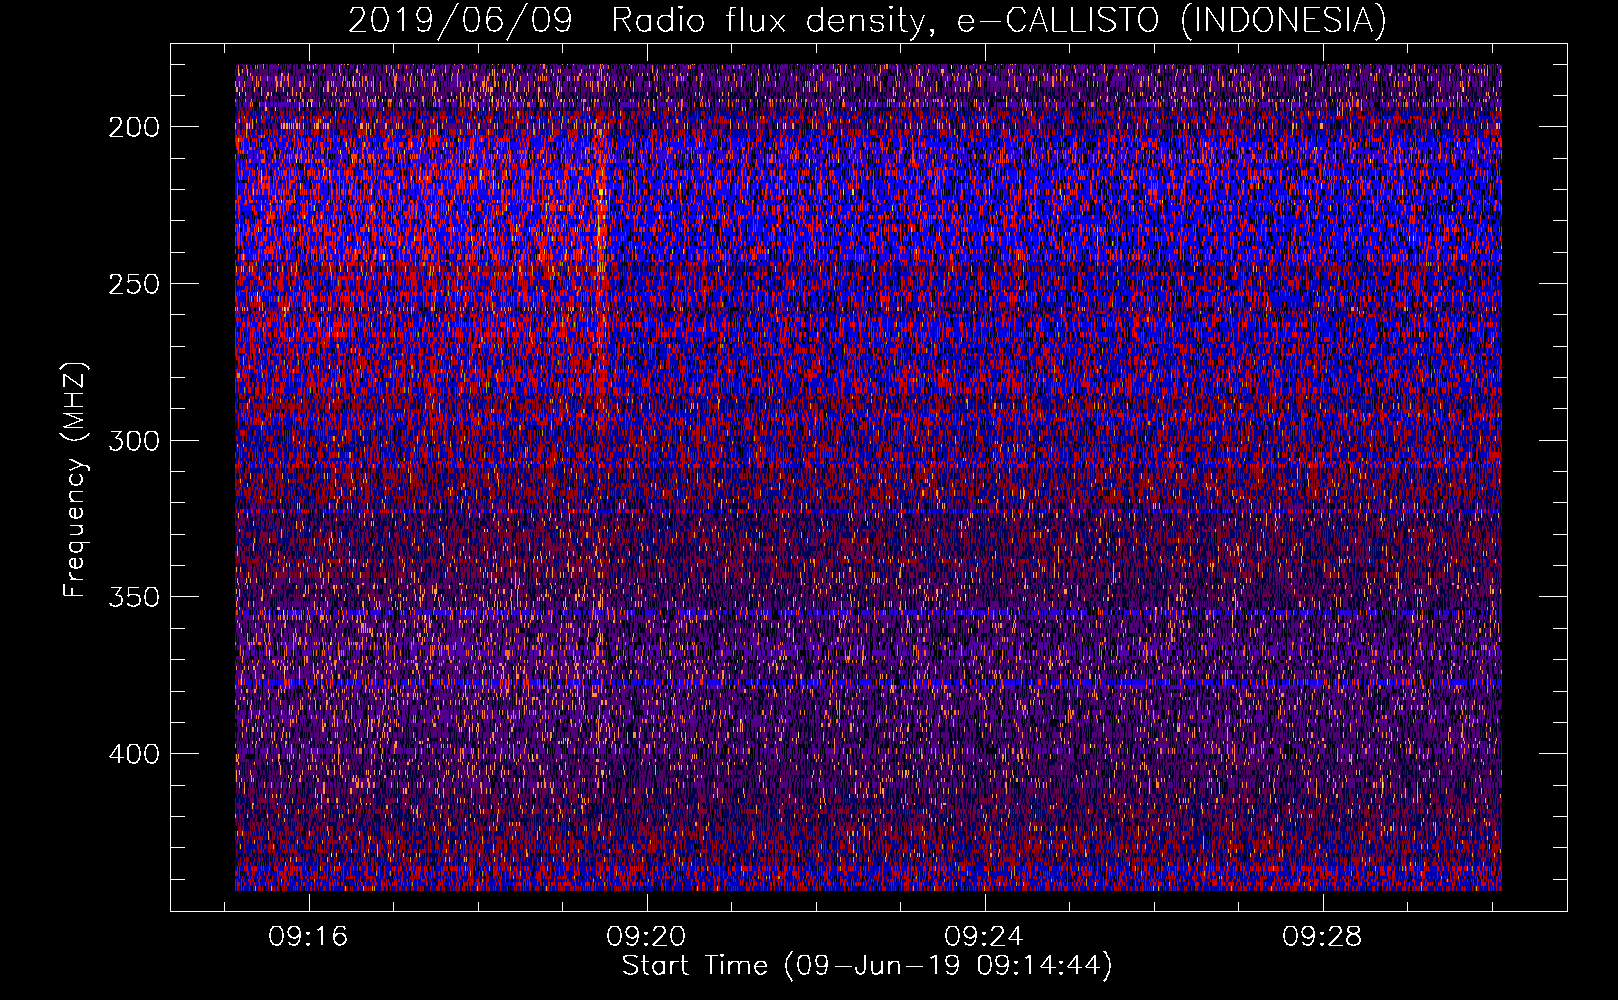Click the "Start Time (09-Jun-19 09:14:44)" label
This screenshot has height=1000, width=1618.
867,966
